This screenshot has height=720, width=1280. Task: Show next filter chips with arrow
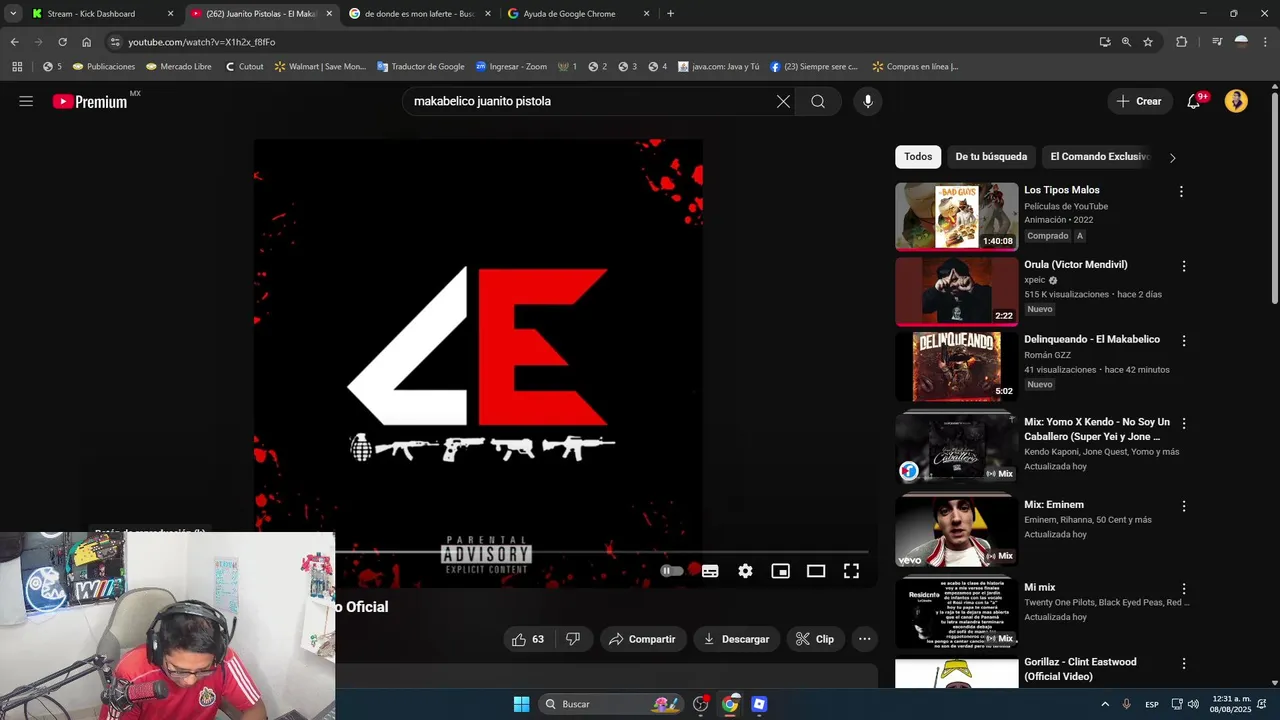[1172, 157]
